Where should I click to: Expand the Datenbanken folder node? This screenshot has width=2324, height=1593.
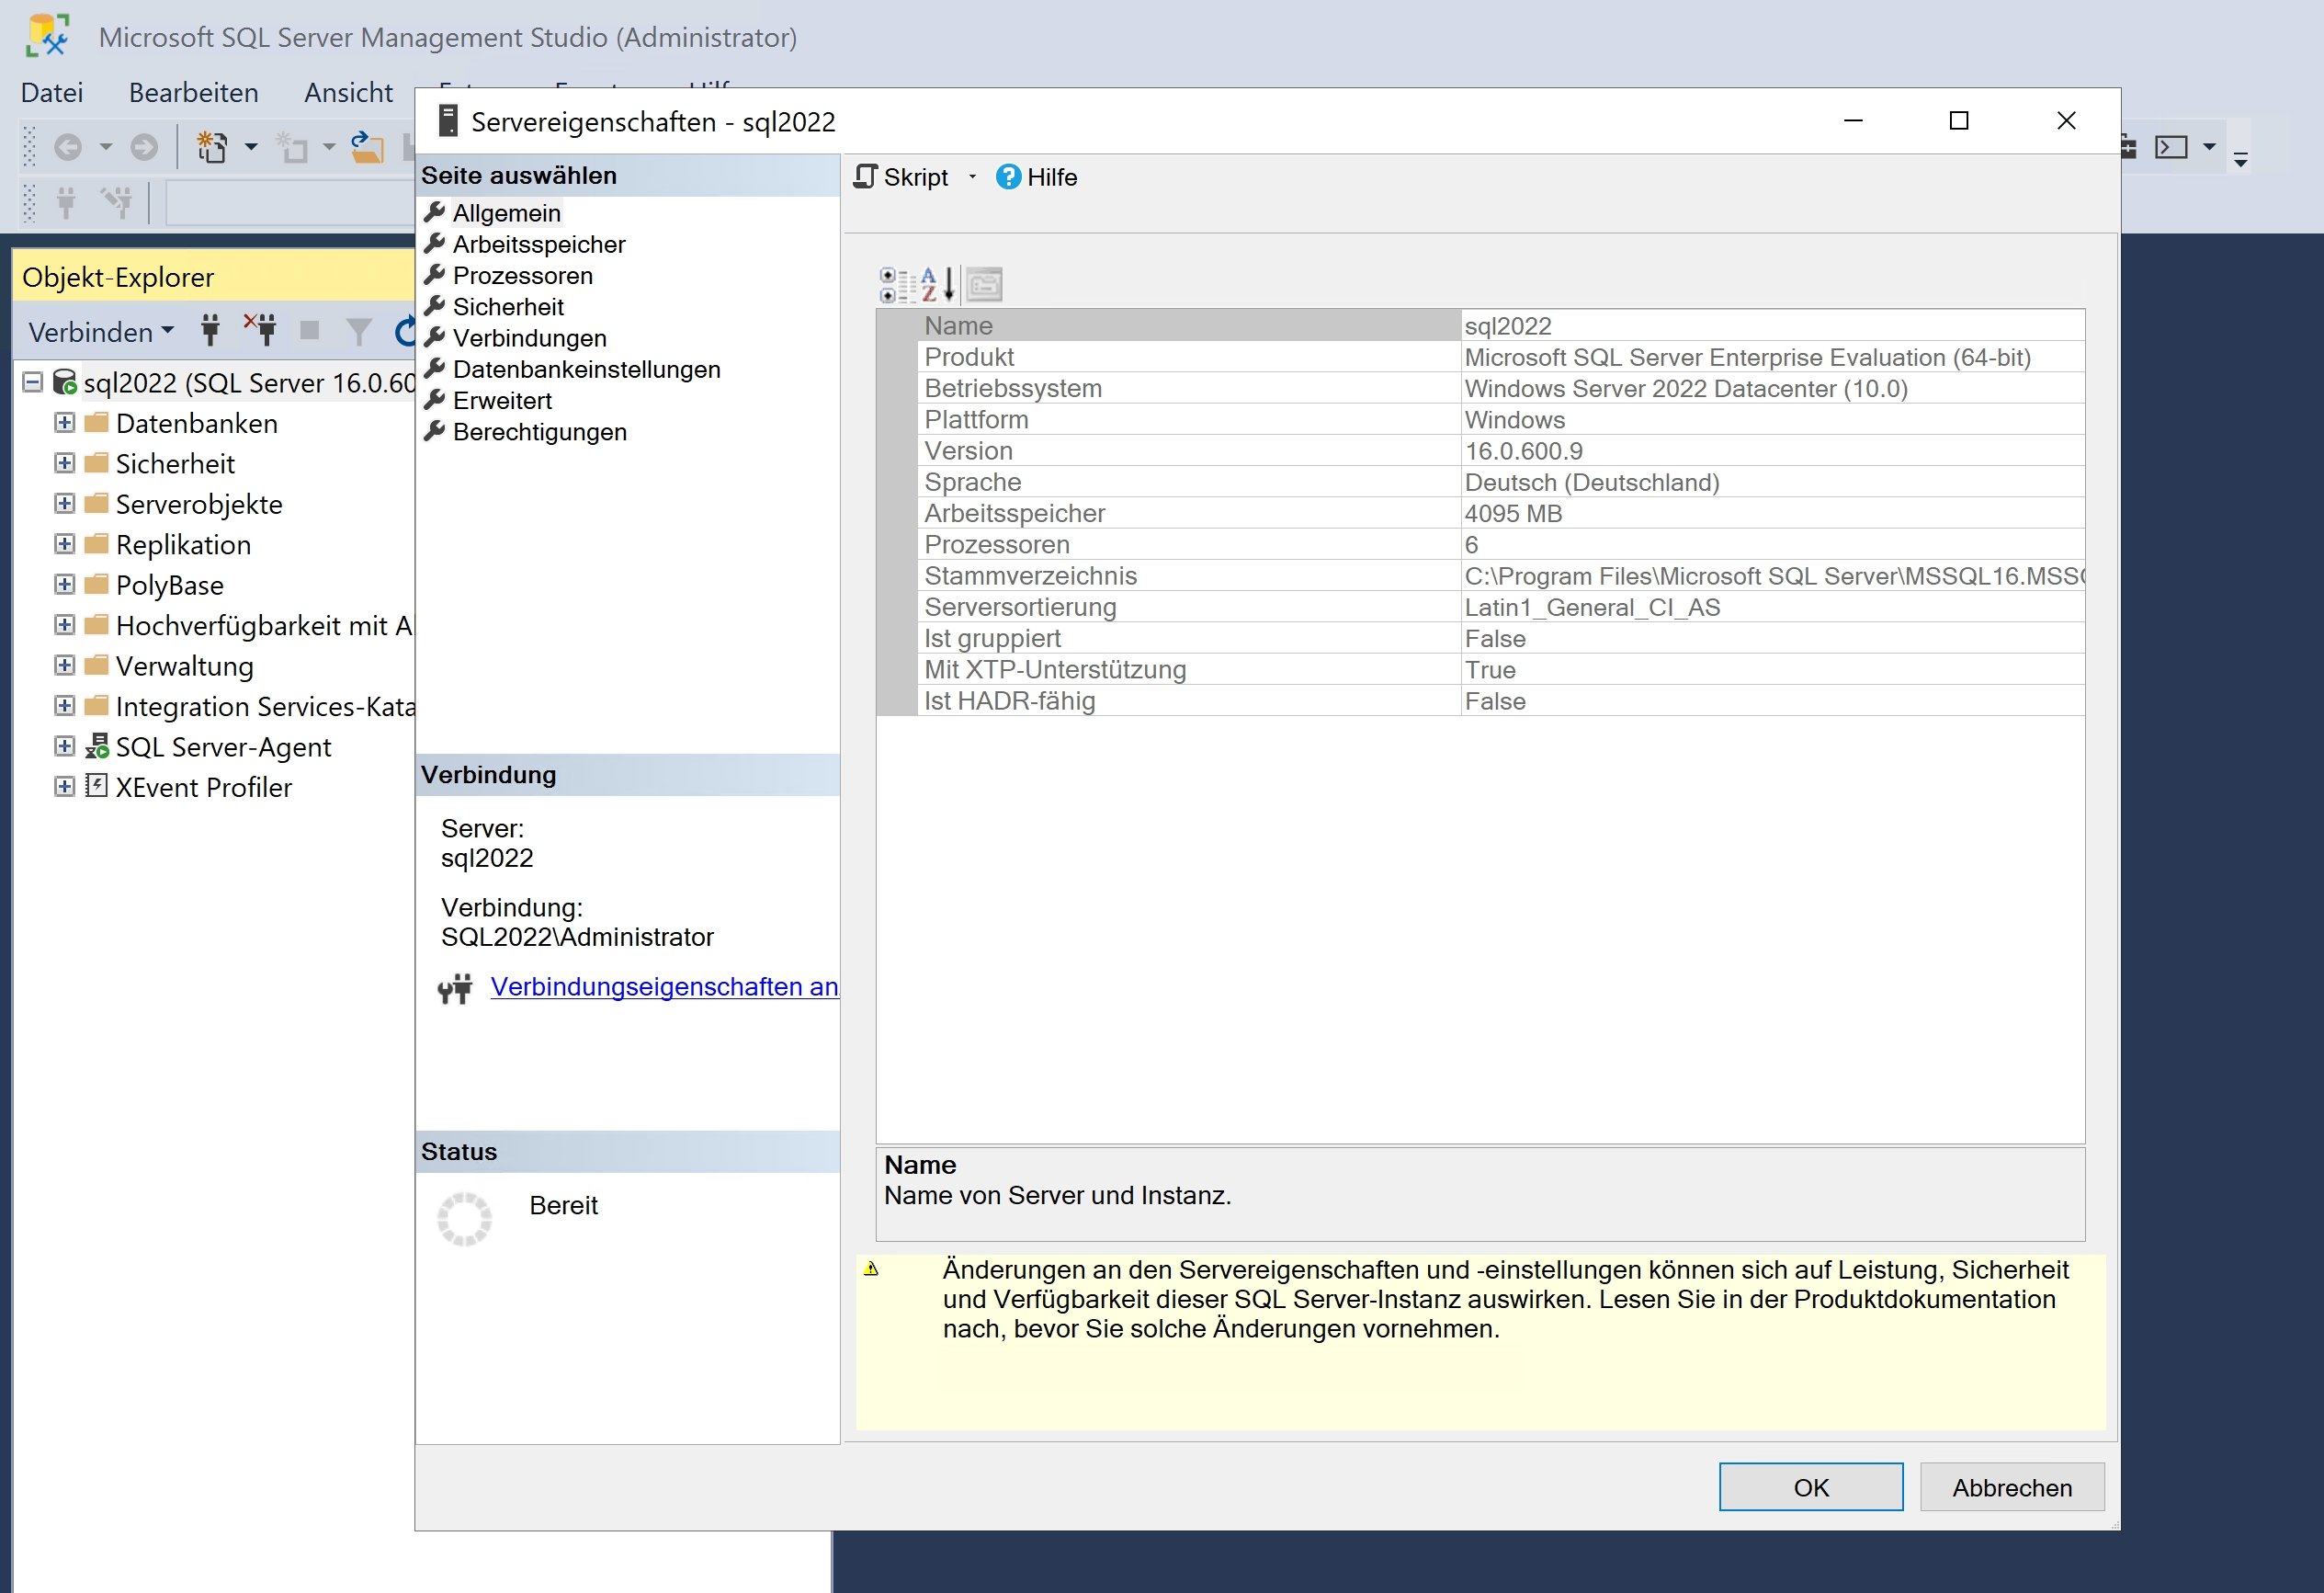pyautogui.click(x=64, y=423)
